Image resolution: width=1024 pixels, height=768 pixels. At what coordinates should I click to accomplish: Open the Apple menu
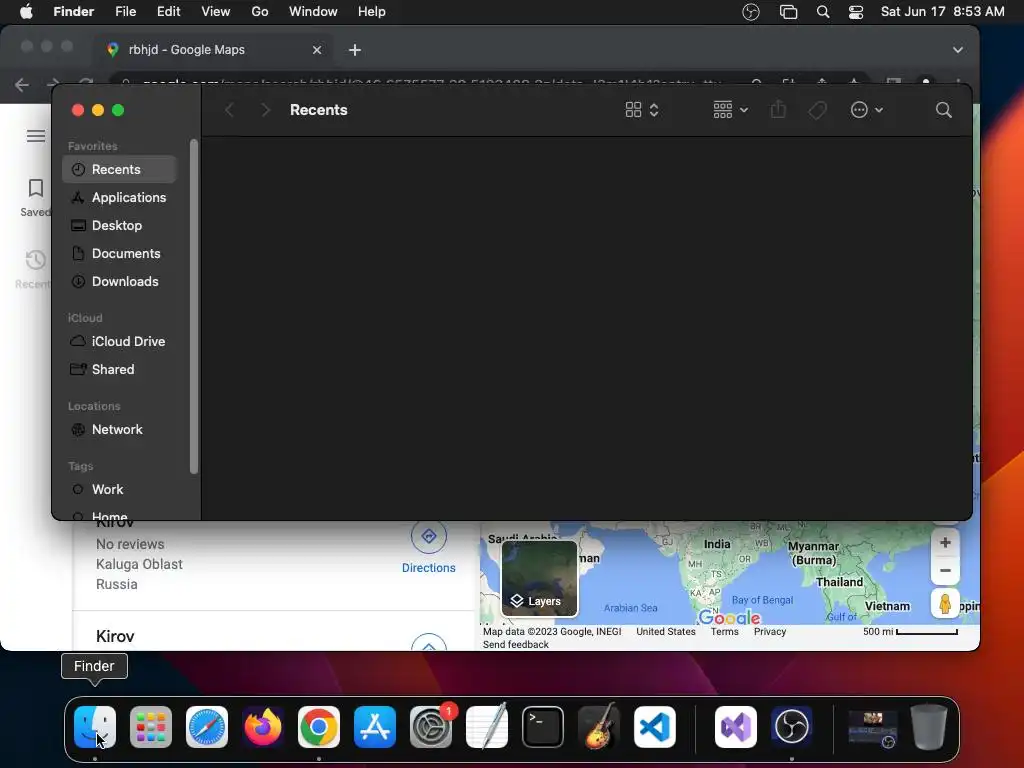tap(26, 12)
